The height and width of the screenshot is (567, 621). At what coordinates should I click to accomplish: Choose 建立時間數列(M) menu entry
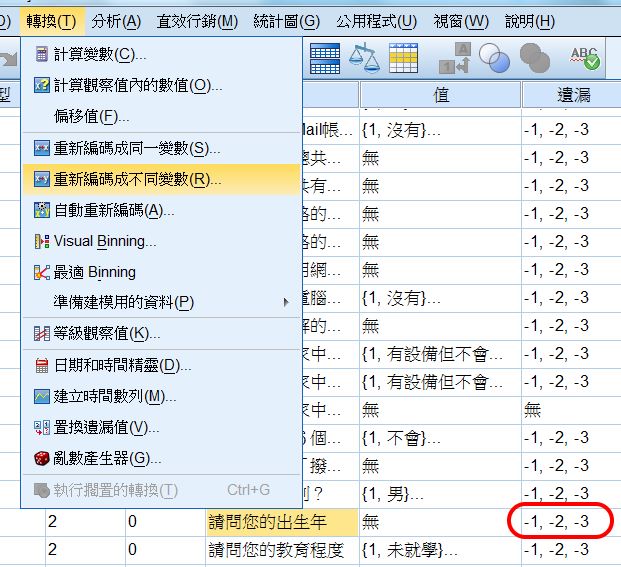click(160, 396)
